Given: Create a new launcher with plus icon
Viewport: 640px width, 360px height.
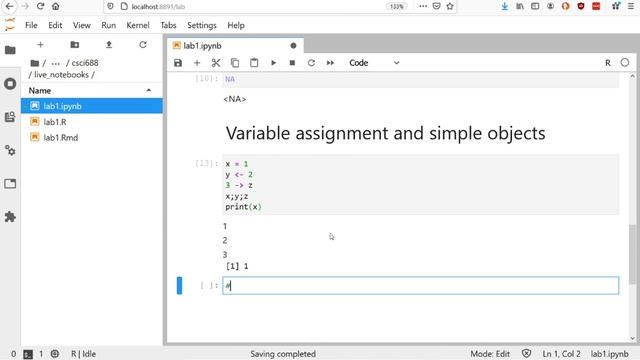Looking at the screenshot, I should click(x=40, y=44).
